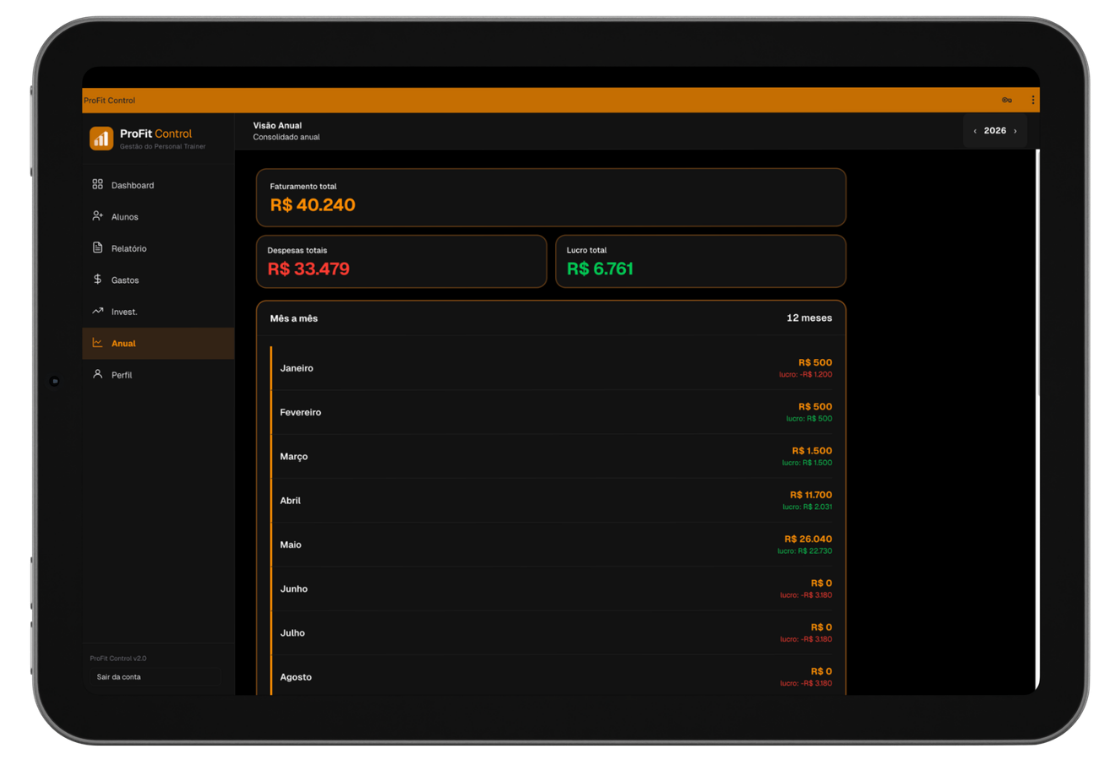
Task: Click Maio's R$ 26.040 revenue value
Action: point(808,539)
